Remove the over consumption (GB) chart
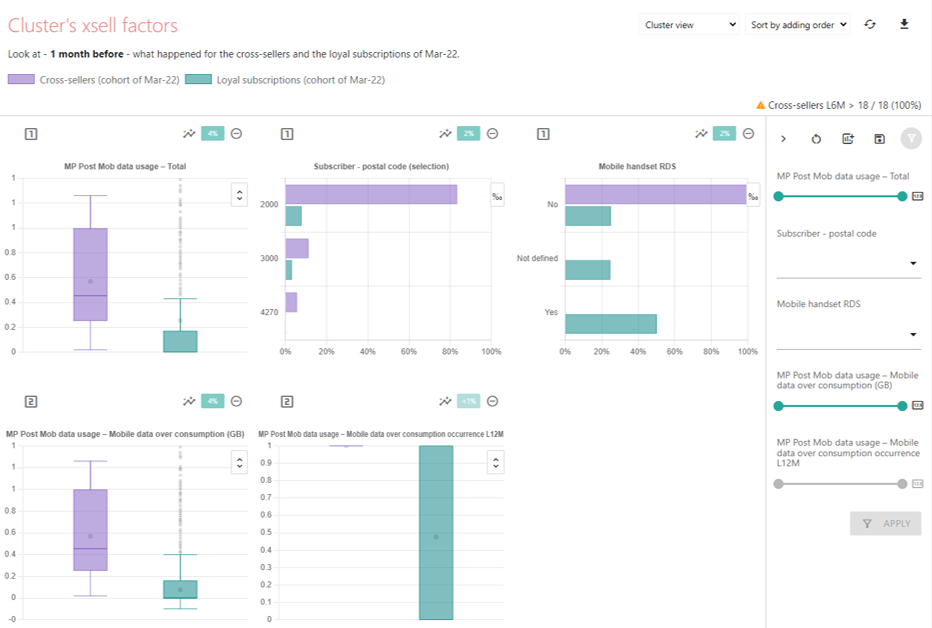 (x=236, y=402)
